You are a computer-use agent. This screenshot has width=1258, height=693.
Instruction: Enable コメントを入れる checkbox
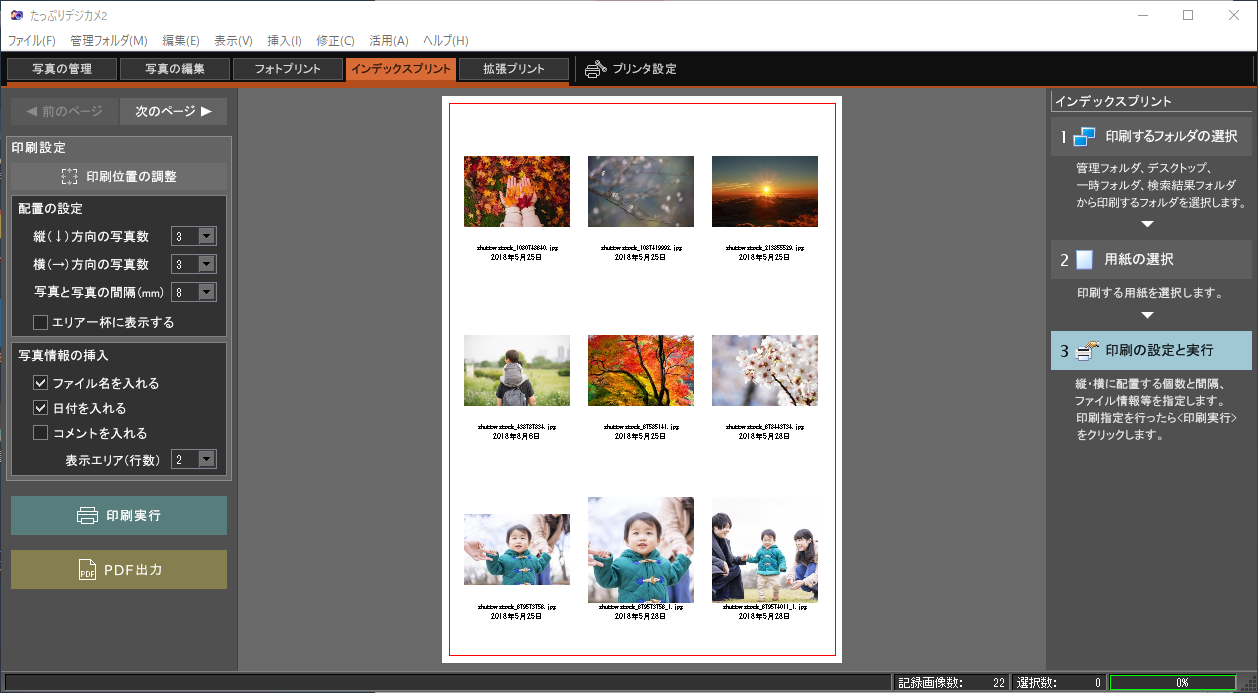point(41,433)
